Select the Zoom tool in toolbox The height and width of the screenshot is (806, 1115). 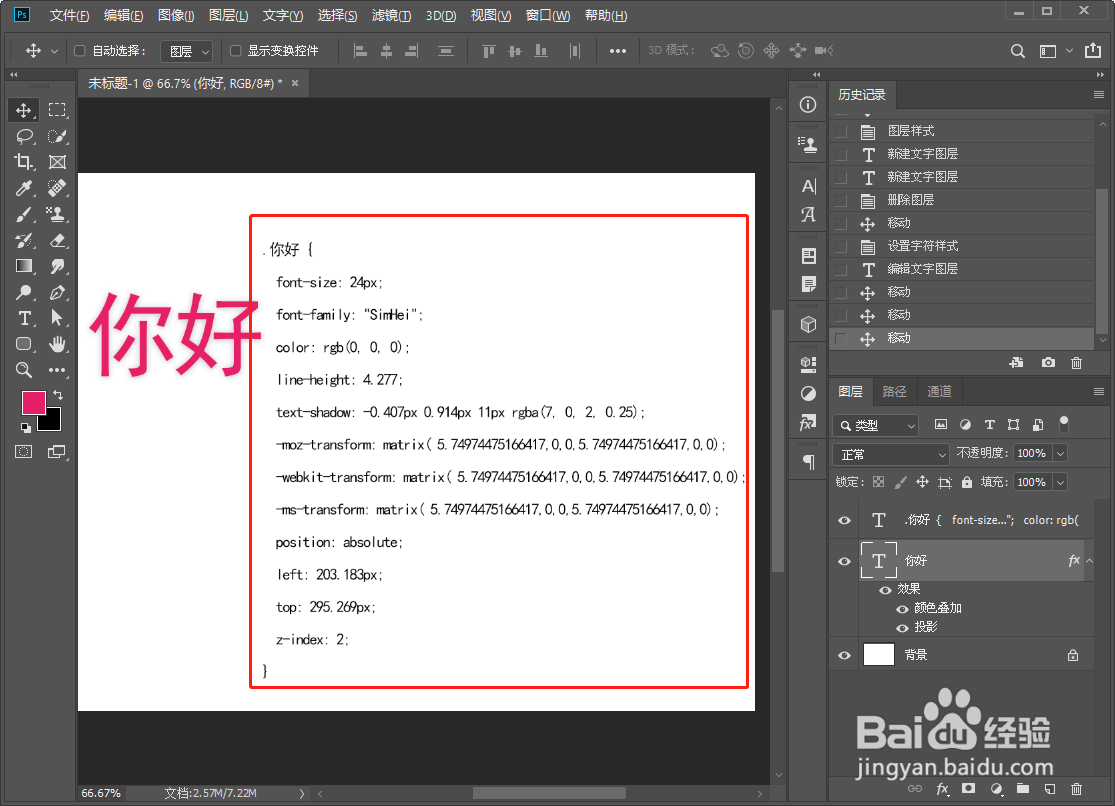(x=23, y=370)
